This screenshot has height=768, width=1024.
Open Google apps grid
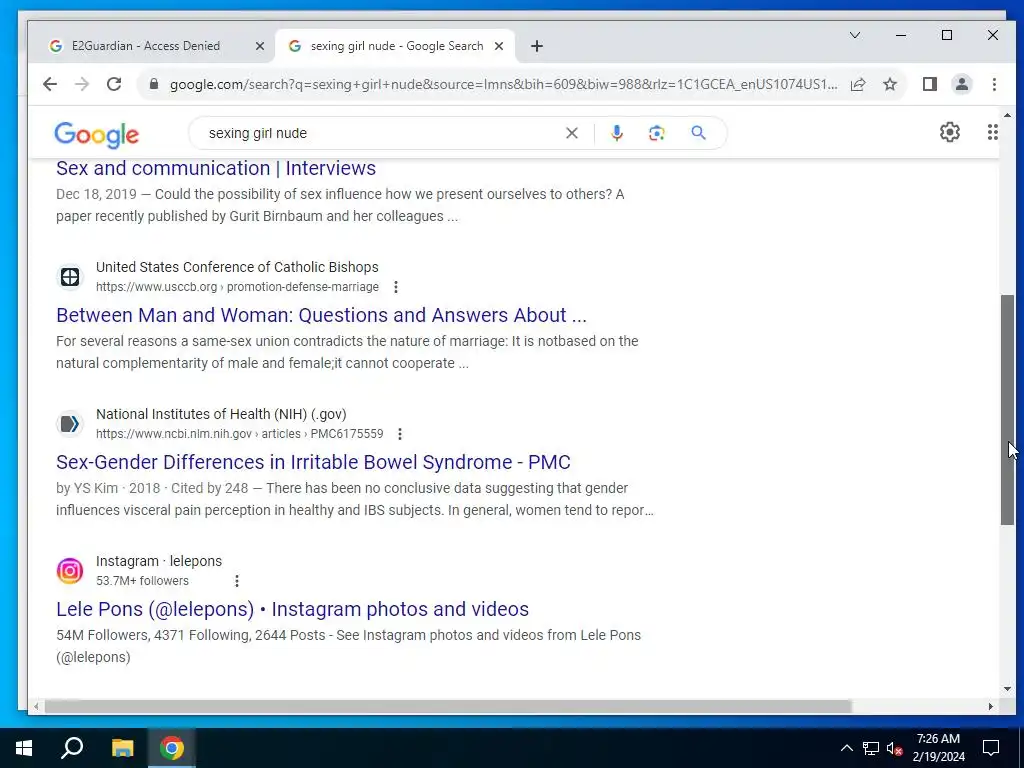click(992, 133)
